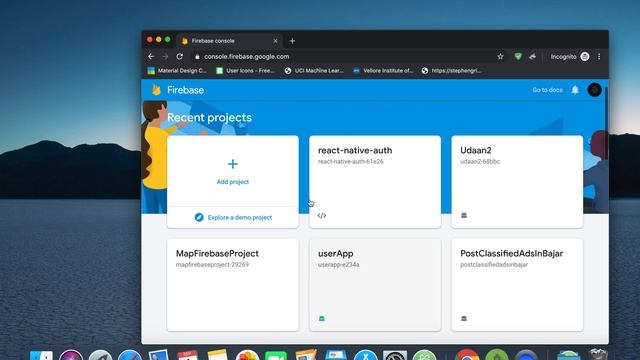
Task: Click the project ID postclassifiedadsinbajar
Action: [494, 264]
